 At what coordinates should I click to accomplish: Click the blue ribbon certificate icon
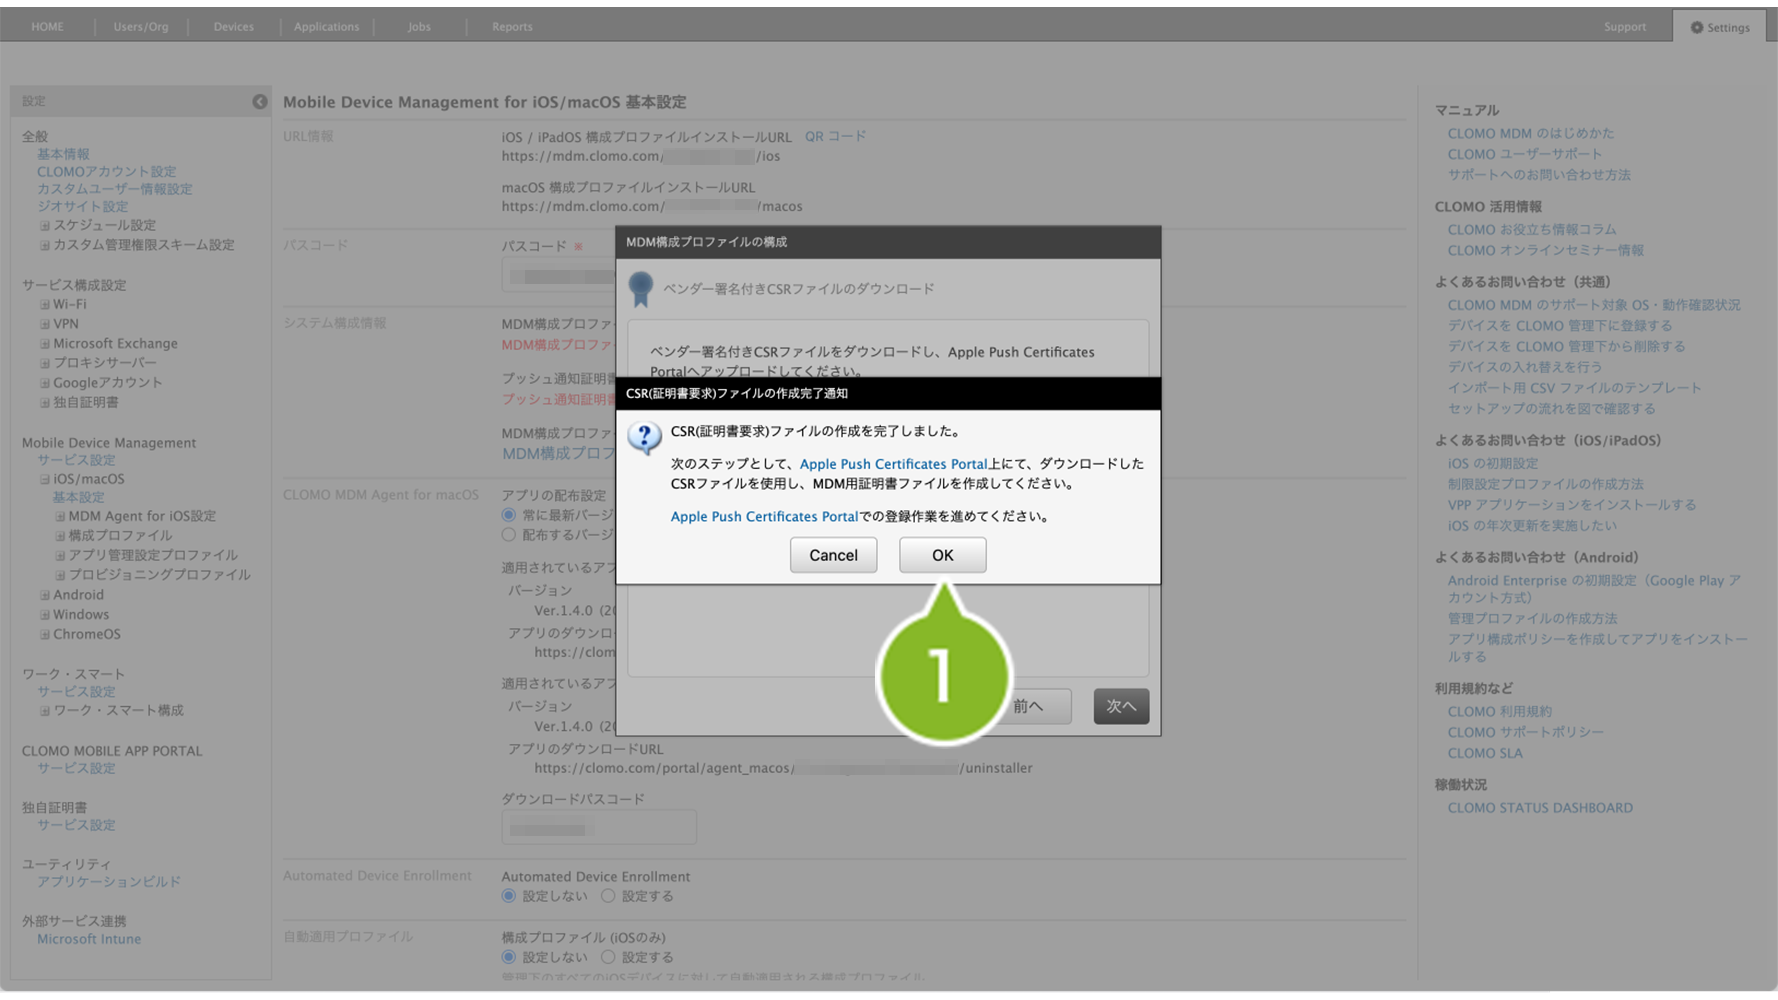pos(641,289)
